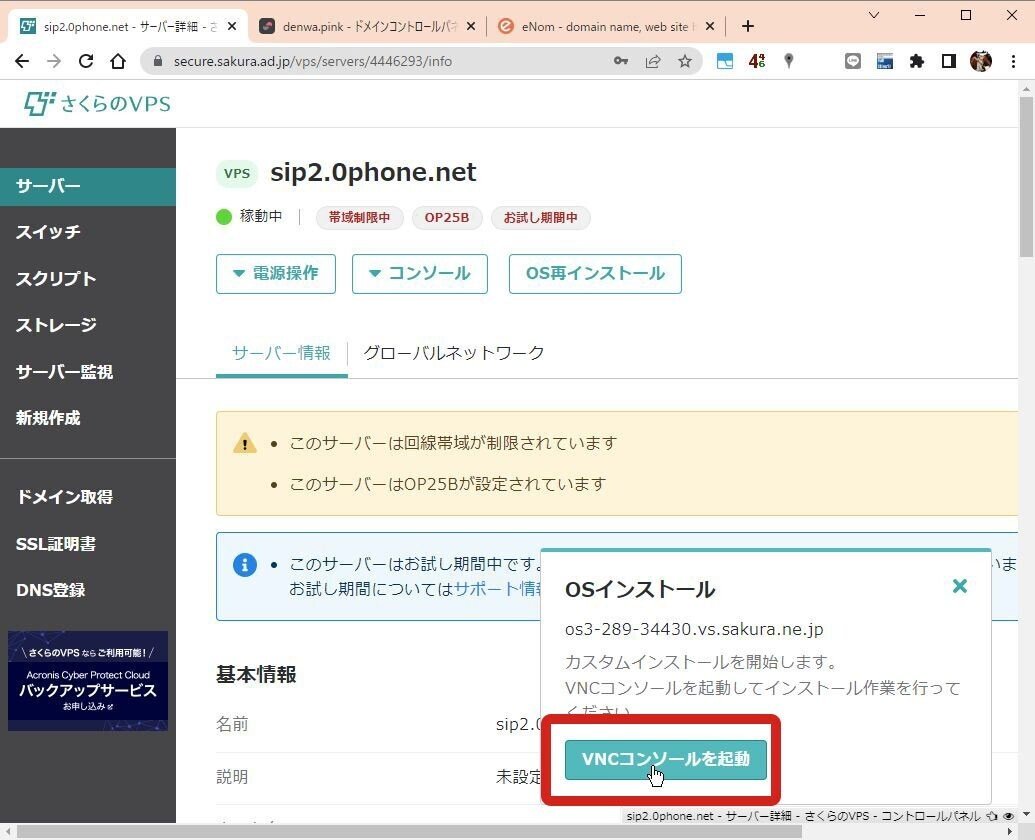
Task: Open the Chrome three-dot menu
Action: click(x=1013, y=61)
